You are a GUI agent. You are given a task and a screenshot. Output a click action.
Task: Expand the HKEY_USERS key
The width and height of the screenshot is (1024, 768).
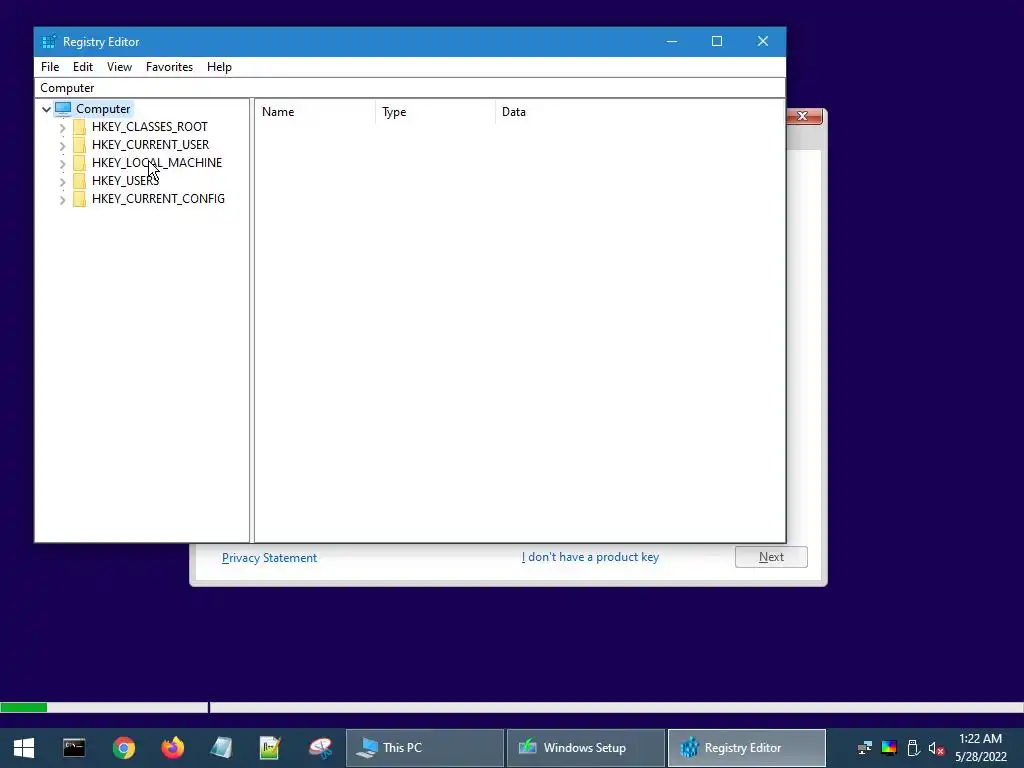62,182
